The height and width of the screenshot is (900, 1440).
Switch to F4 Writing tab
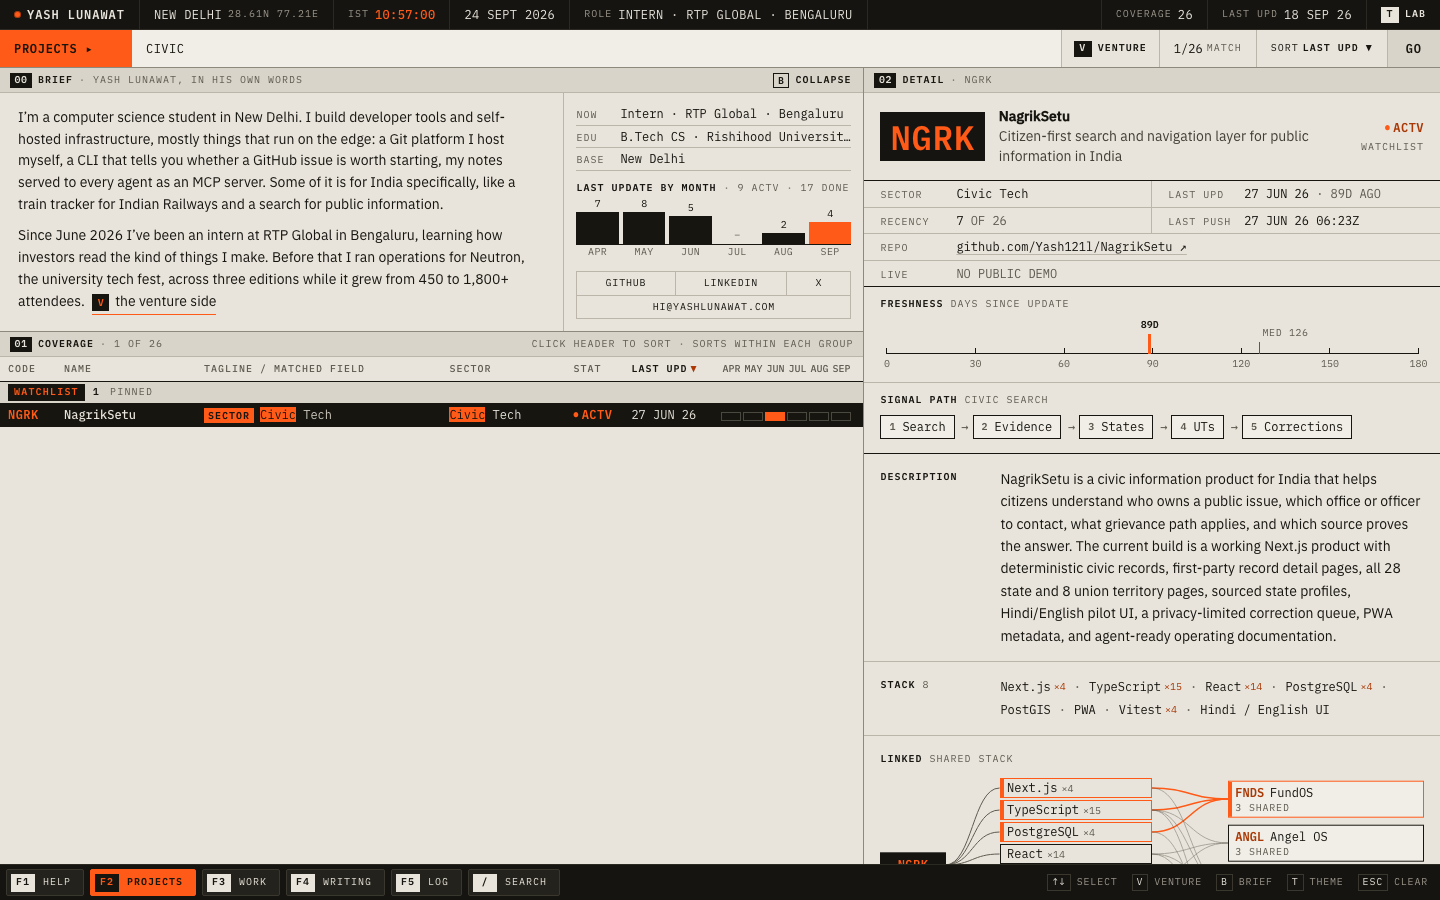(x=335, y=882)
